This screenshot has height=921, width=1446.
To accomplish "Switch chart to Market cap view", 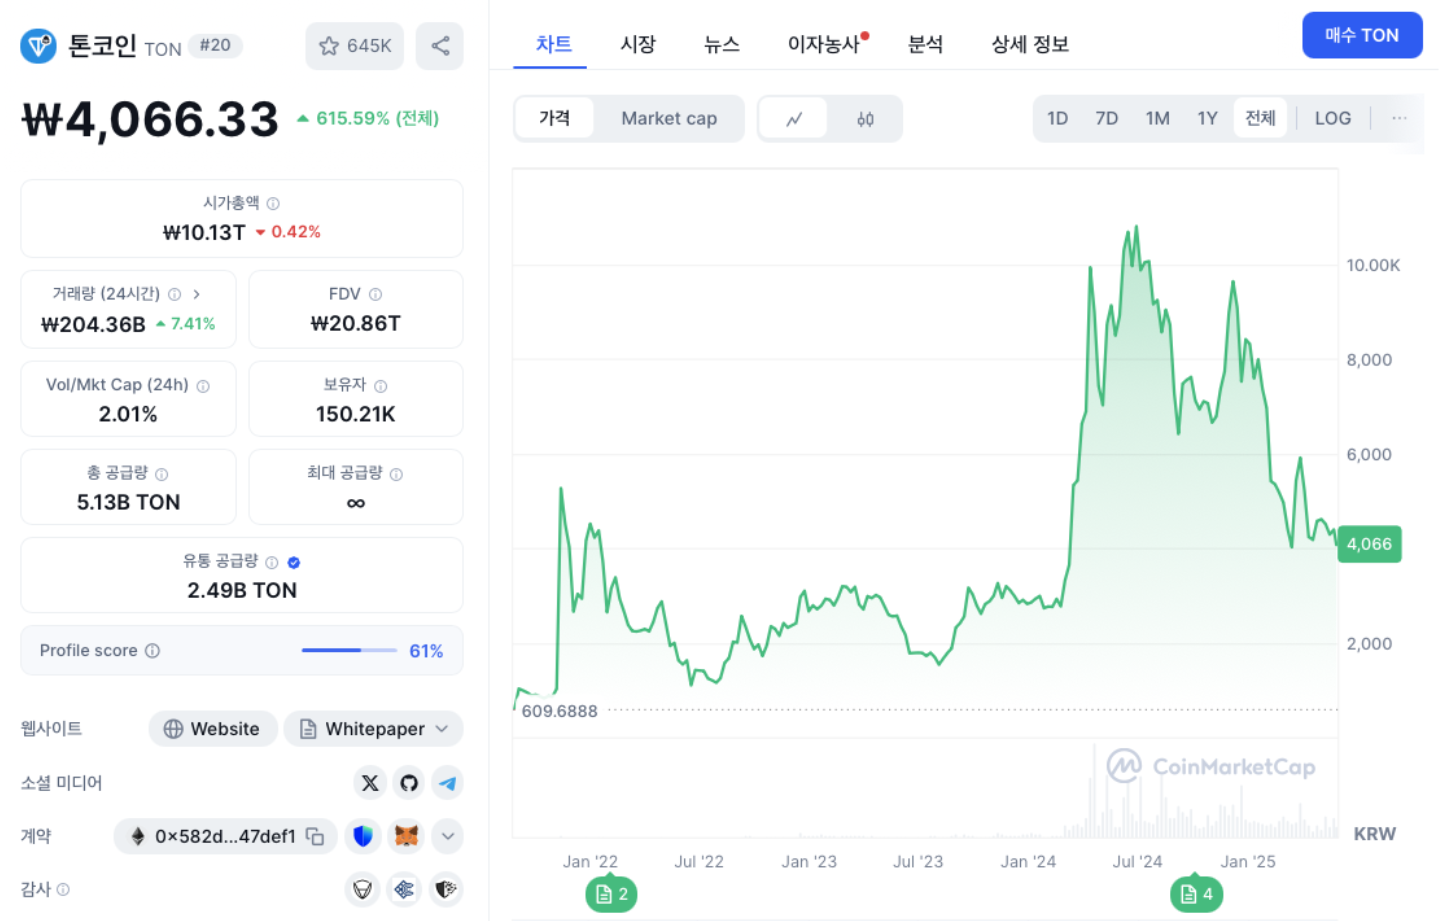I will (x=668, y=119).
